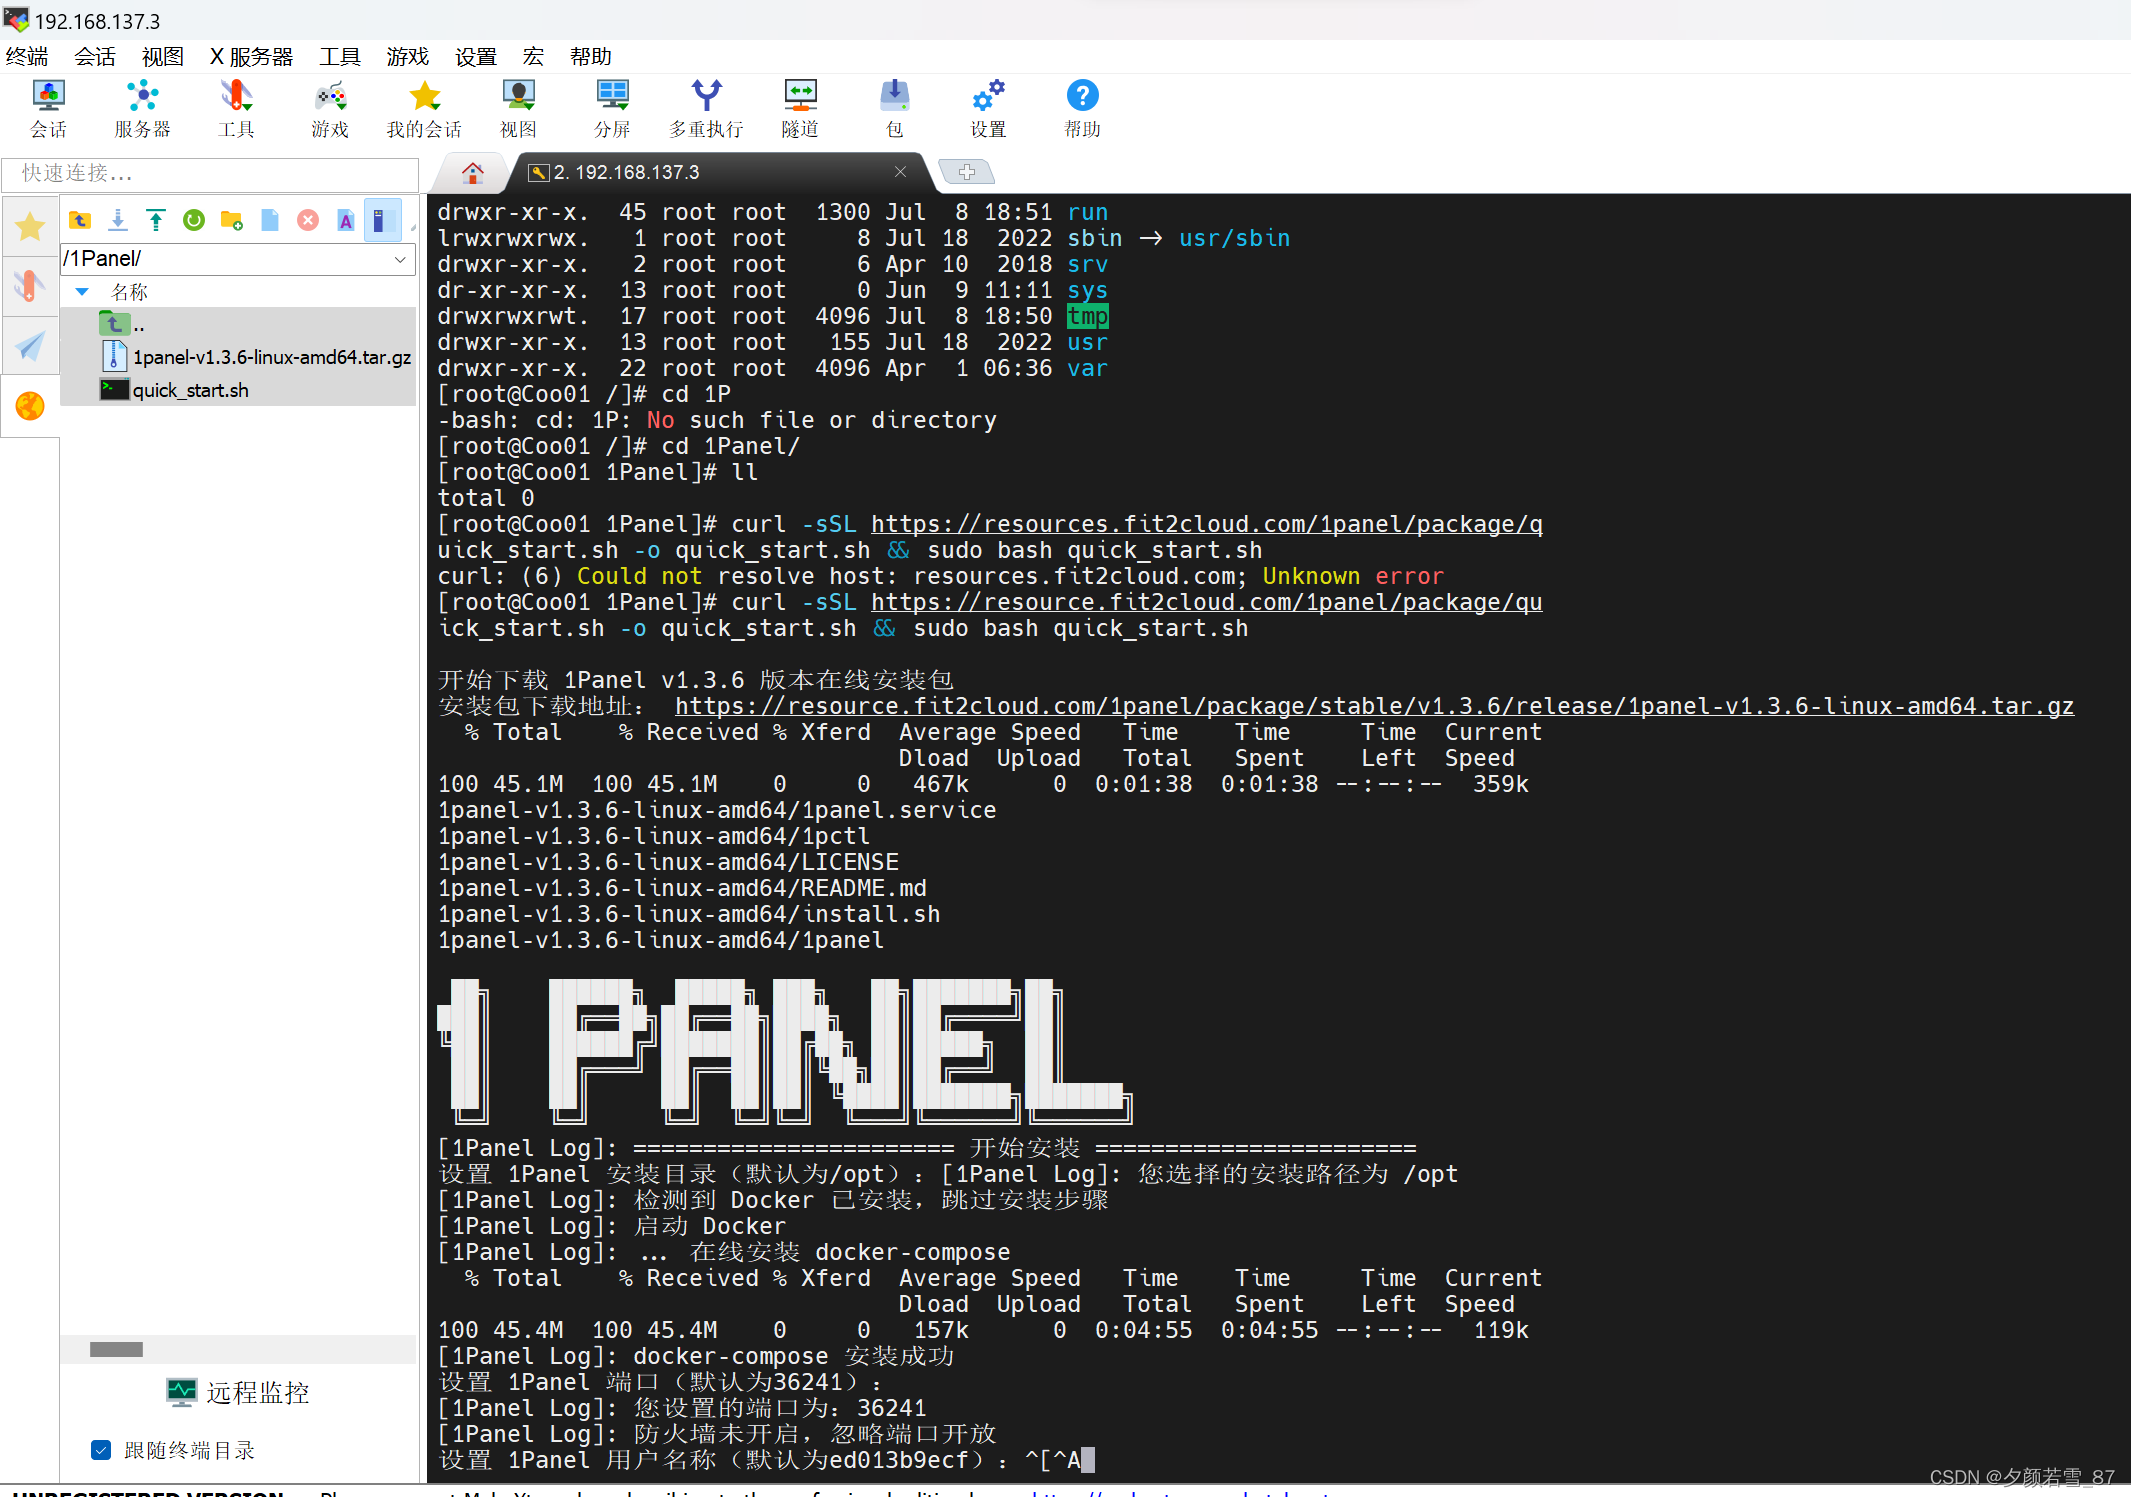This screenshot has height=1497, width=2131.
Task: Click the 帮助 help question-mark icon
Action: point(1082,109)
